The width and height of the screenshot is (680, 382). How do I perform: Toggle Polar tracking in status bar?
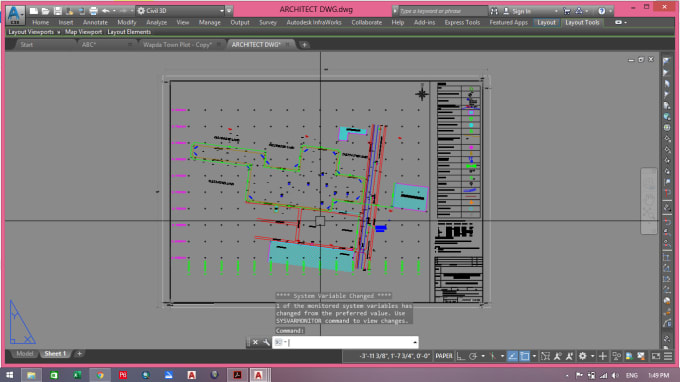click(473, 356)
